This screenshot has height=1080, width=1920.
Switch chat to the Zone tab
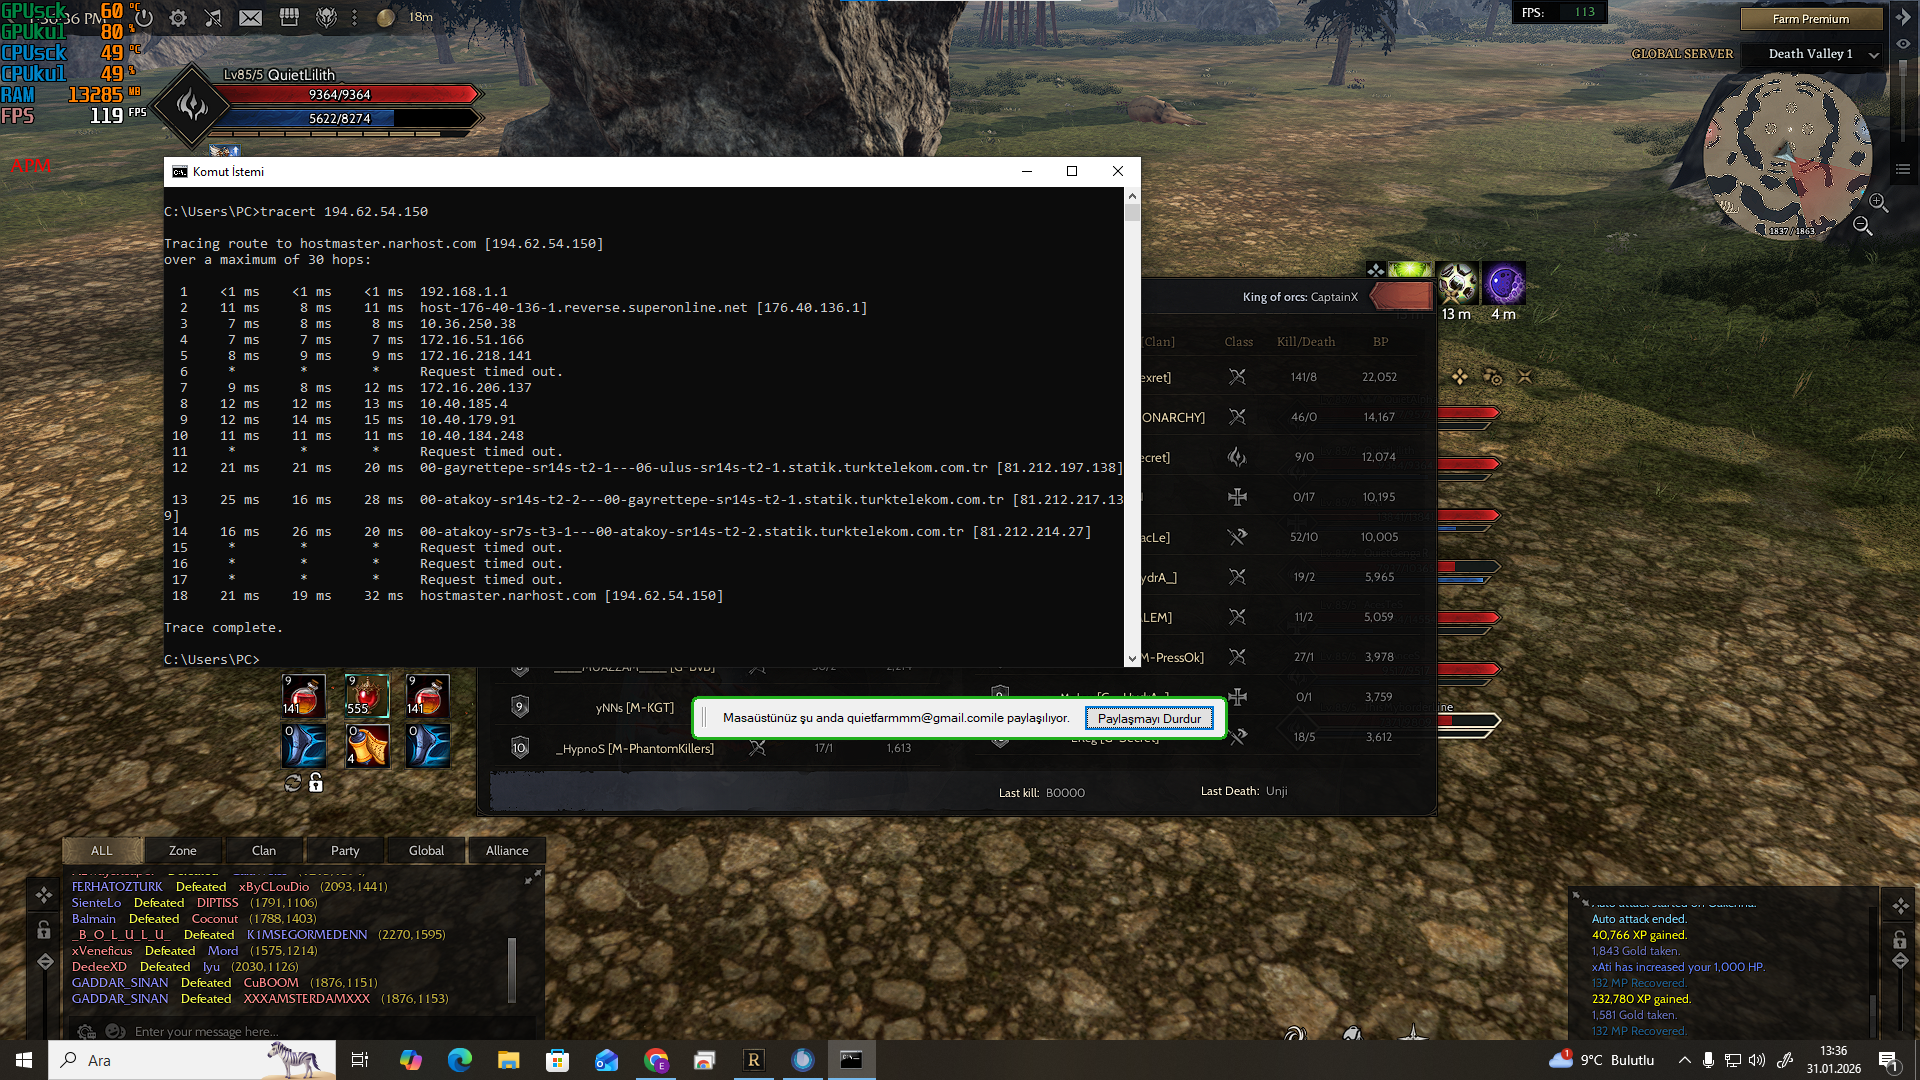pyautogui.click(x=183, y=850)
